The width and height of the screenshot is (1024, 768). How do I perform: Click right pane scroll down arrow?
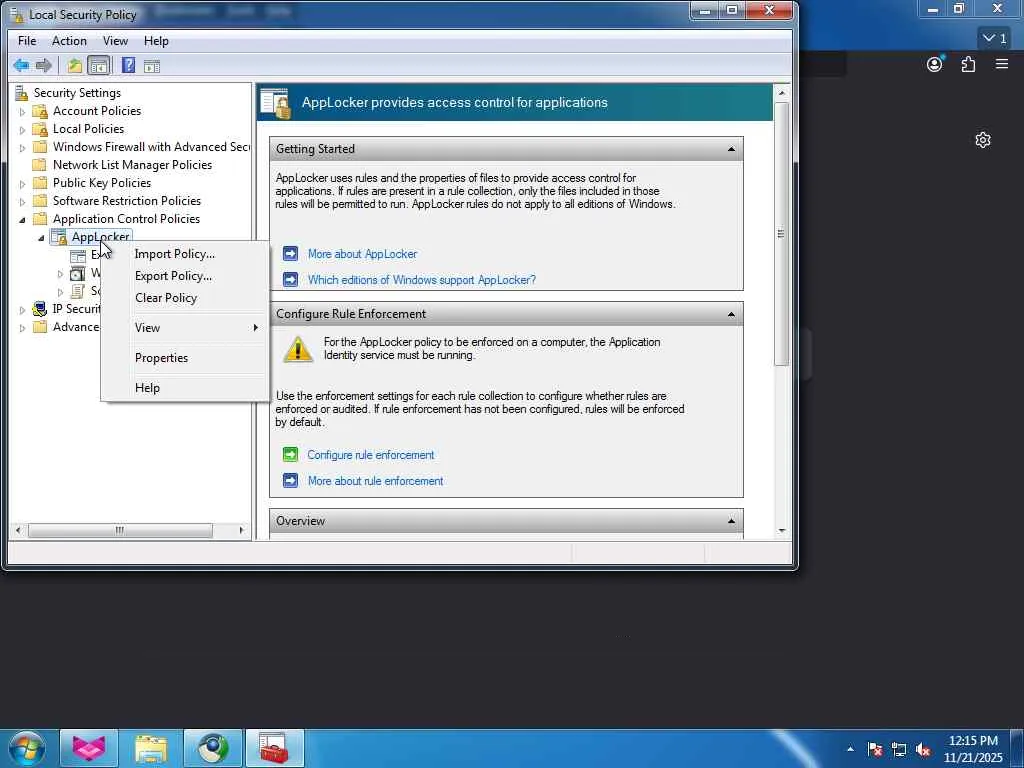(782, 531)
